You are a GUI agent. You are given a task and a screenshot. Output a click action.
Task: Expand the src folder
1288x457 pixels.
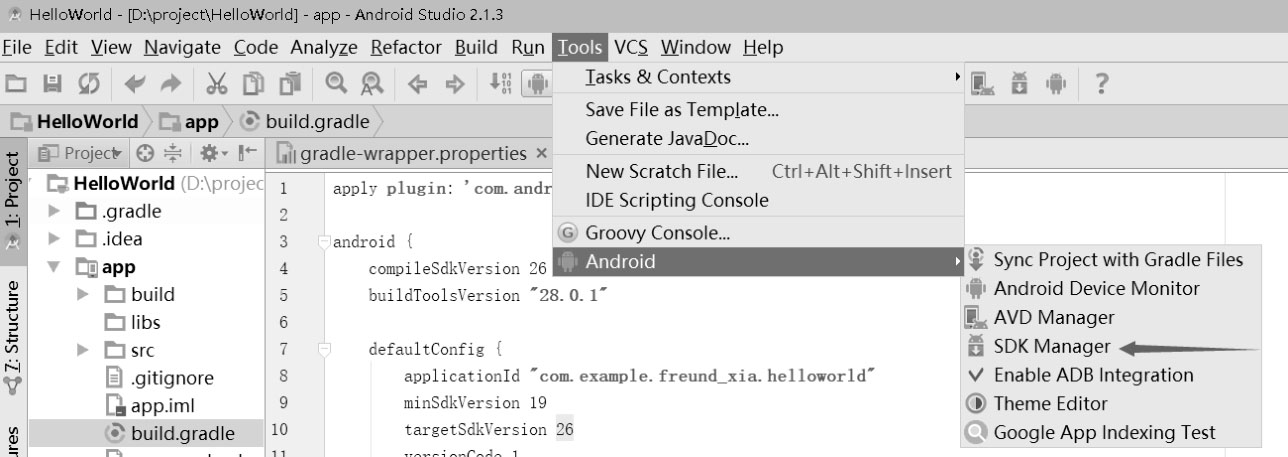pyautogui.click(x=83, y=351)
